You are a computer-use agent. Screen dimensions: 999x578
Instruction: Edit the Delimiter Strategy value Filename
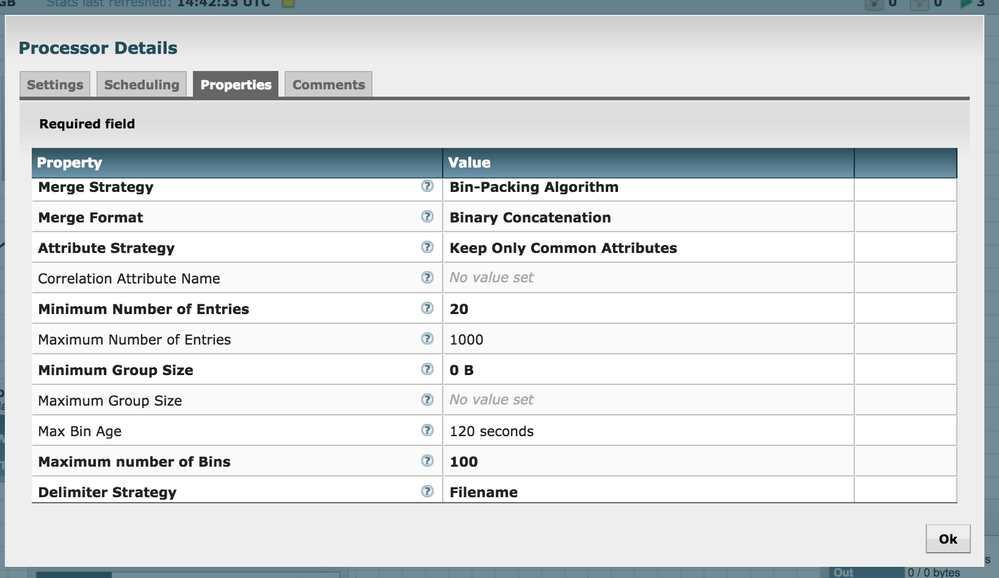tap(649, 491)
